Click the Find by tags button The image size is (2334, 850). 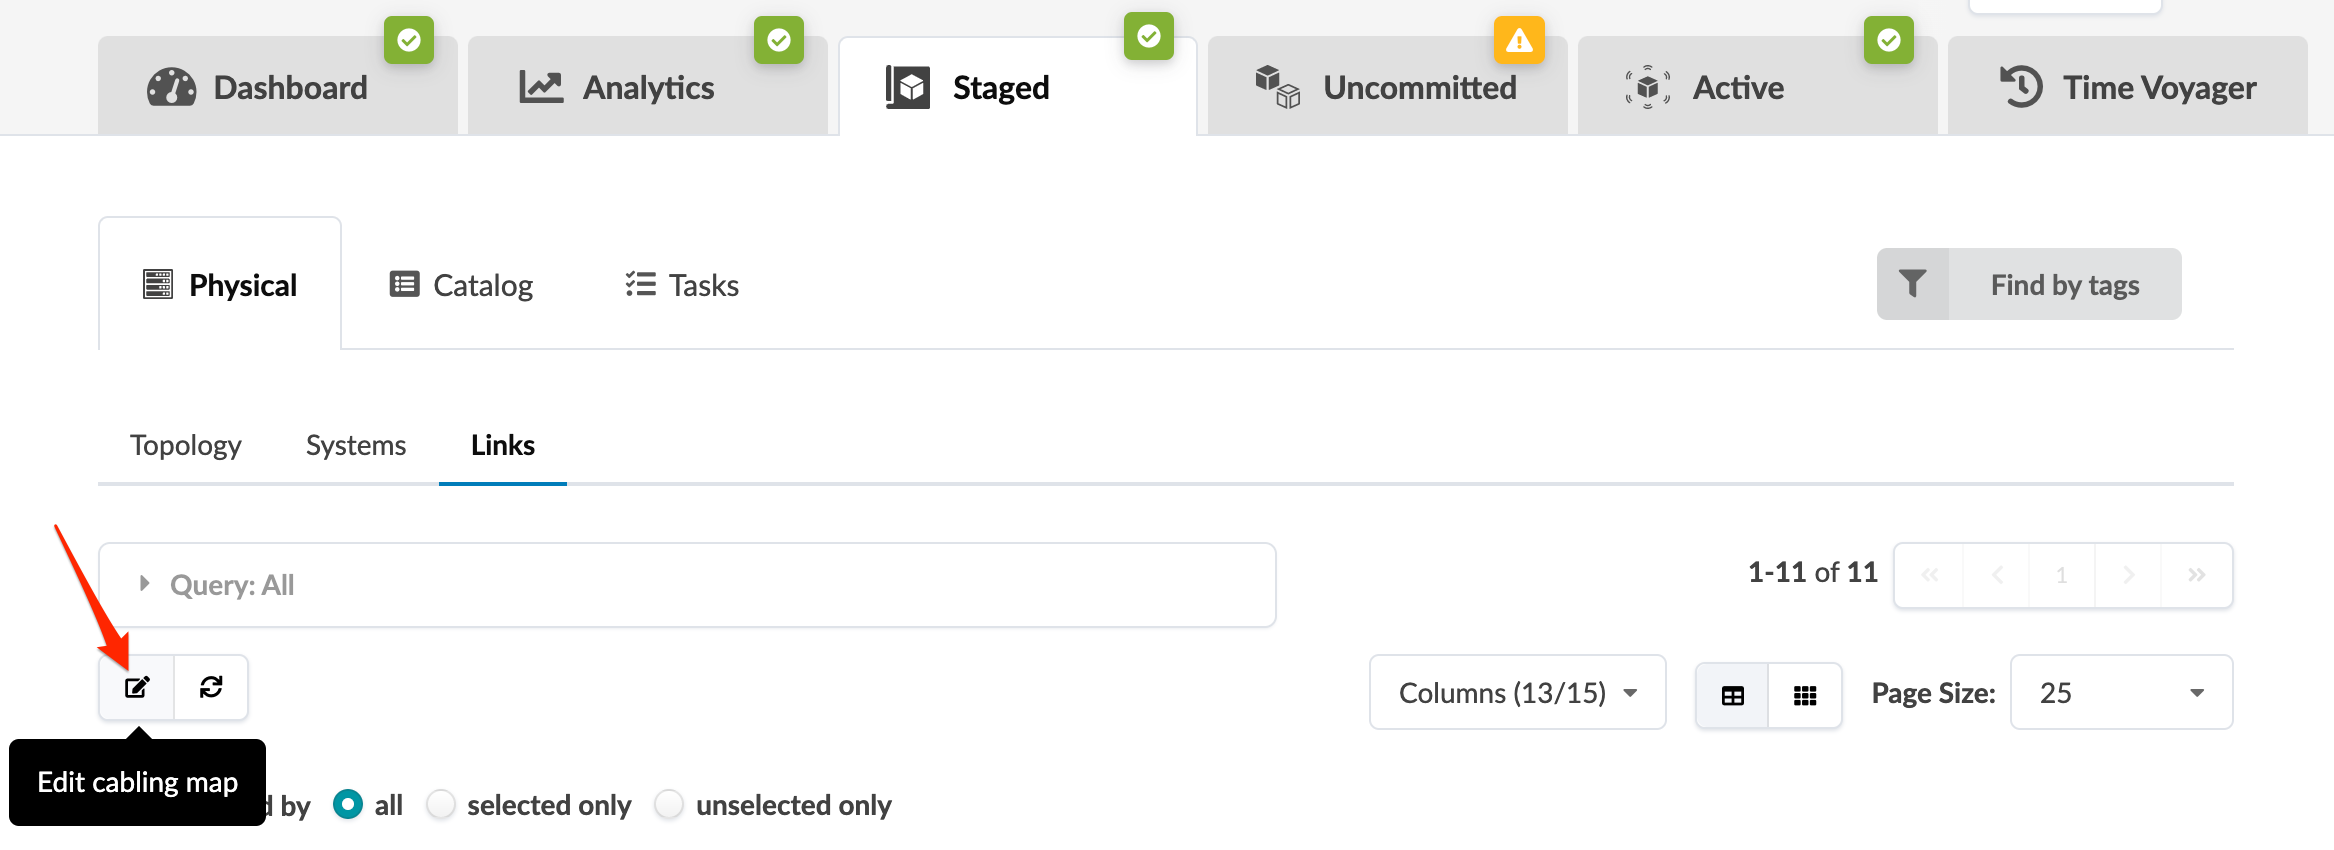tap(2064, 285)
